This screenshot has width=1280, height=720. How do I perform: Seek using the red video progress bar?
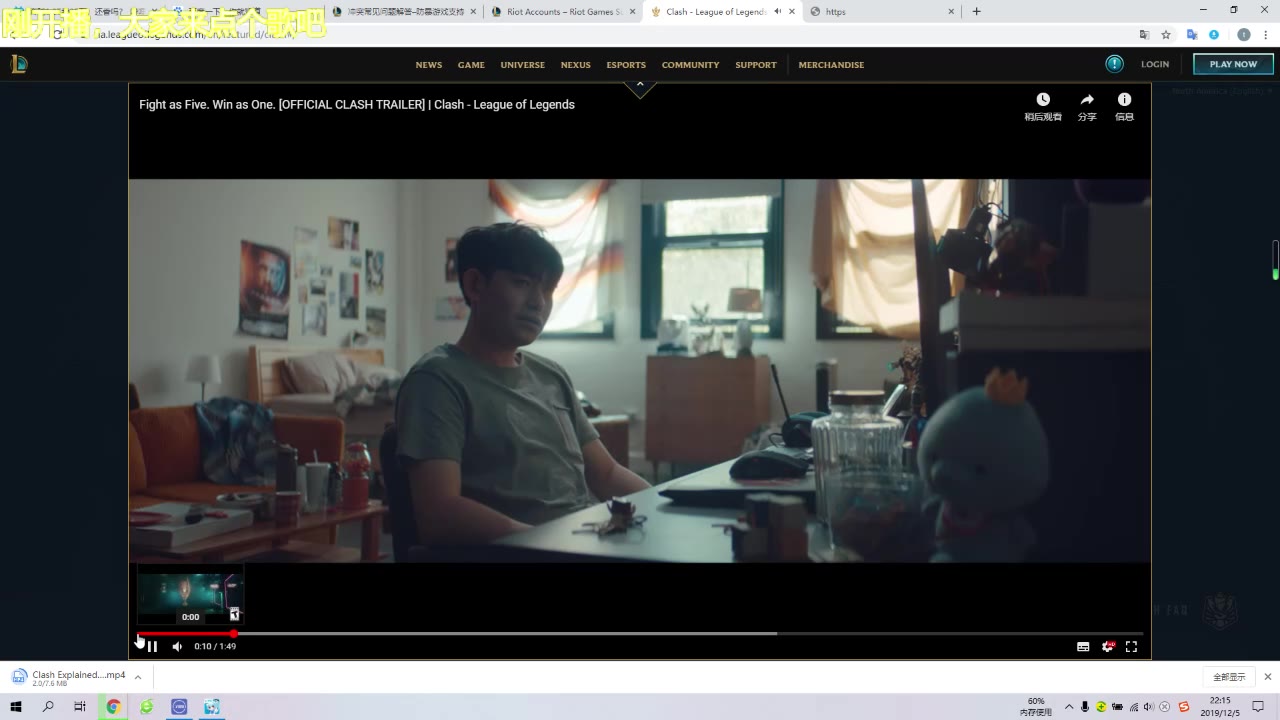[640, 633]
